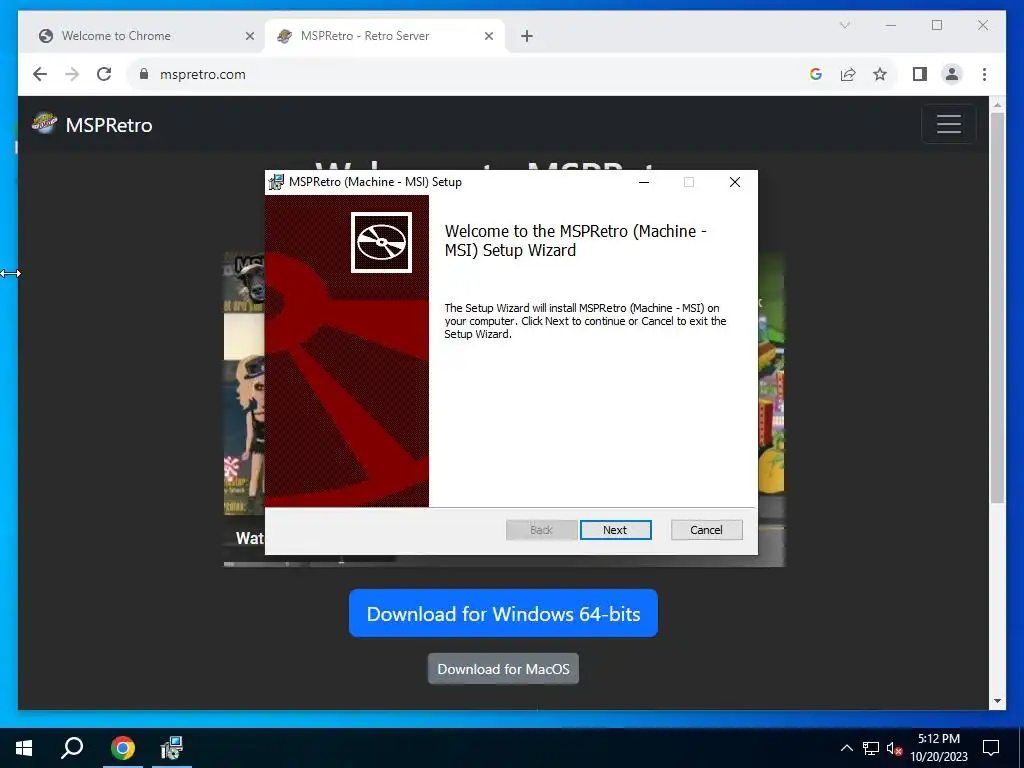Open the Windows Start menu
The width and height of the screenshot is (1024, 768).
24,748
